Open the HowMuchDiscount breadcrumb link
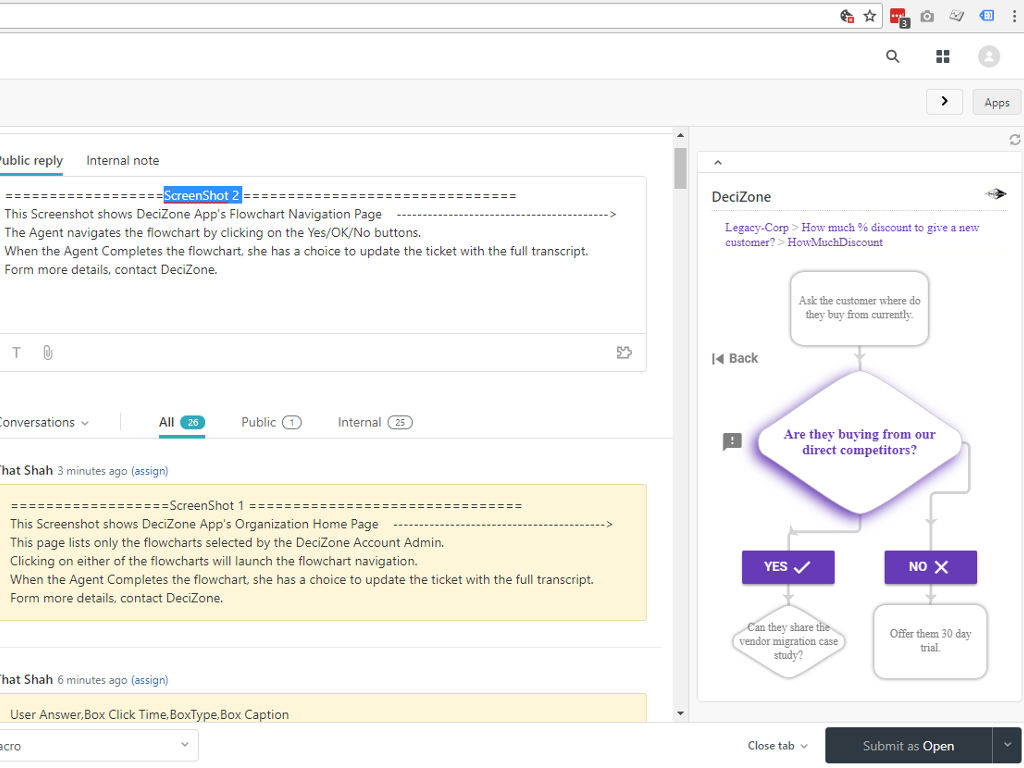Image resolution: width=1024 pixels, height=768 pixels. (x=835, y=242)
